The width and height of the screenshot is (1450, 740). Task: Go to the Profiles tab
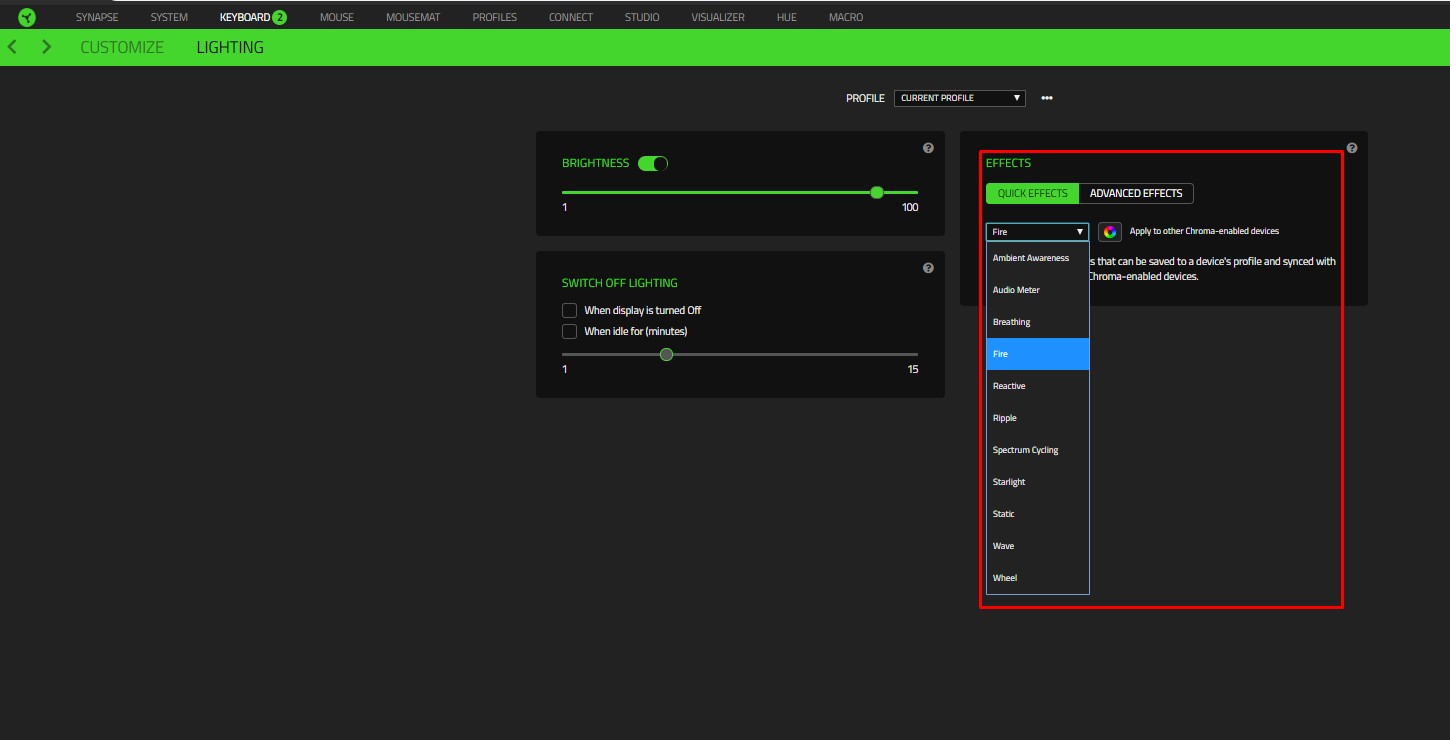click(495, 17)
